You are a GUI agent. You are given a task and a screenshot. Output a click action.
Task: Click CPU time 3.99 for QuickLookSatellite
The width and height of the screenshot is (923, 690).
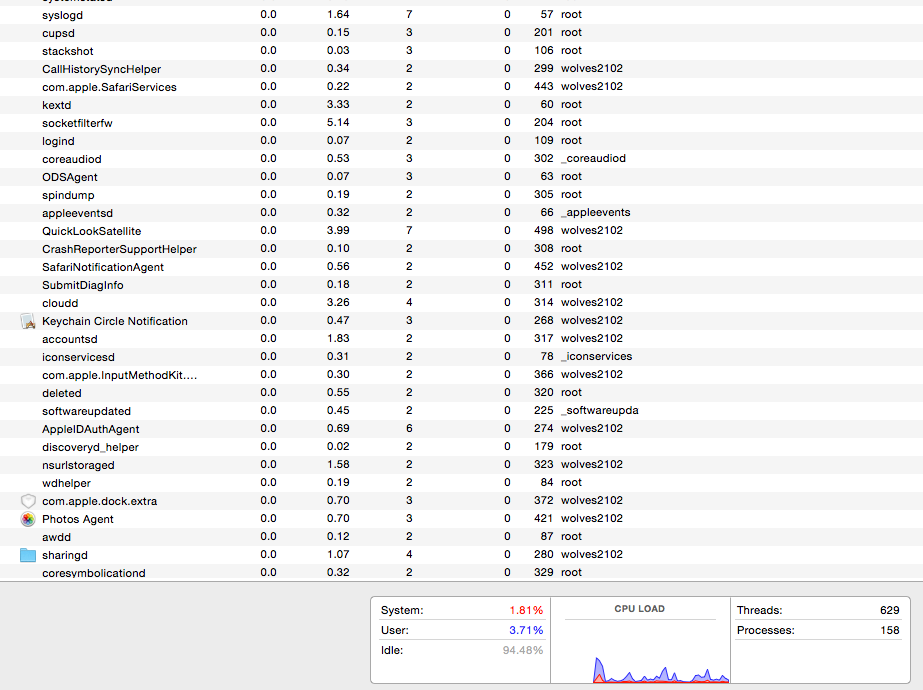[x=338, y=230]
